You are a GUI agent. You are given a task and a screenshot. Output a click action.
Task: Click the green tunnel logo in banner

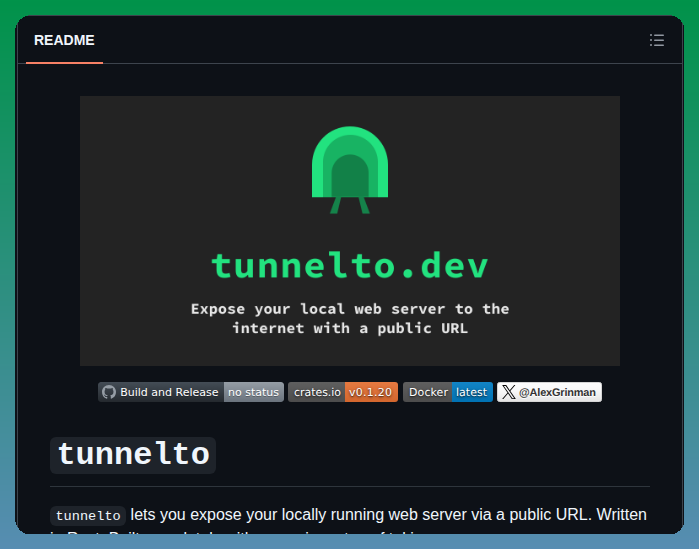350,170
